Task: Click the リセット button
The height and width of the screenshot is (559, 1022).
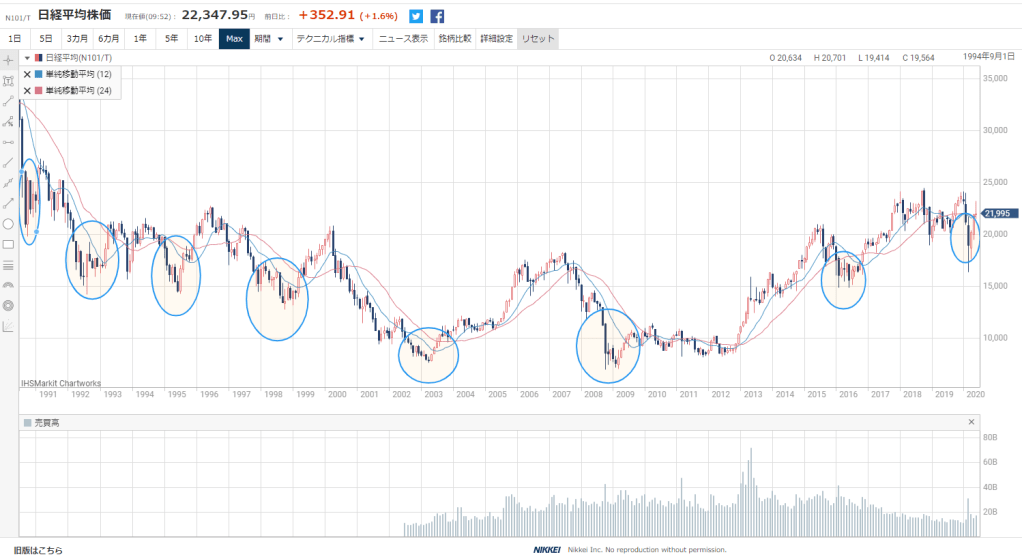Action: [x=538, y=39]
